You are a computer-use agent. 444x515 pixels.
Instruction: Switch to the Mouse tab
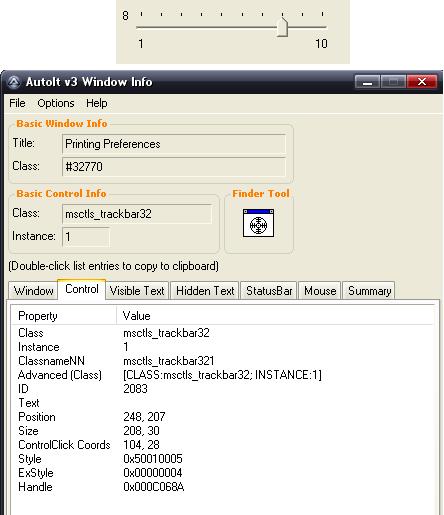pos(320,291)
